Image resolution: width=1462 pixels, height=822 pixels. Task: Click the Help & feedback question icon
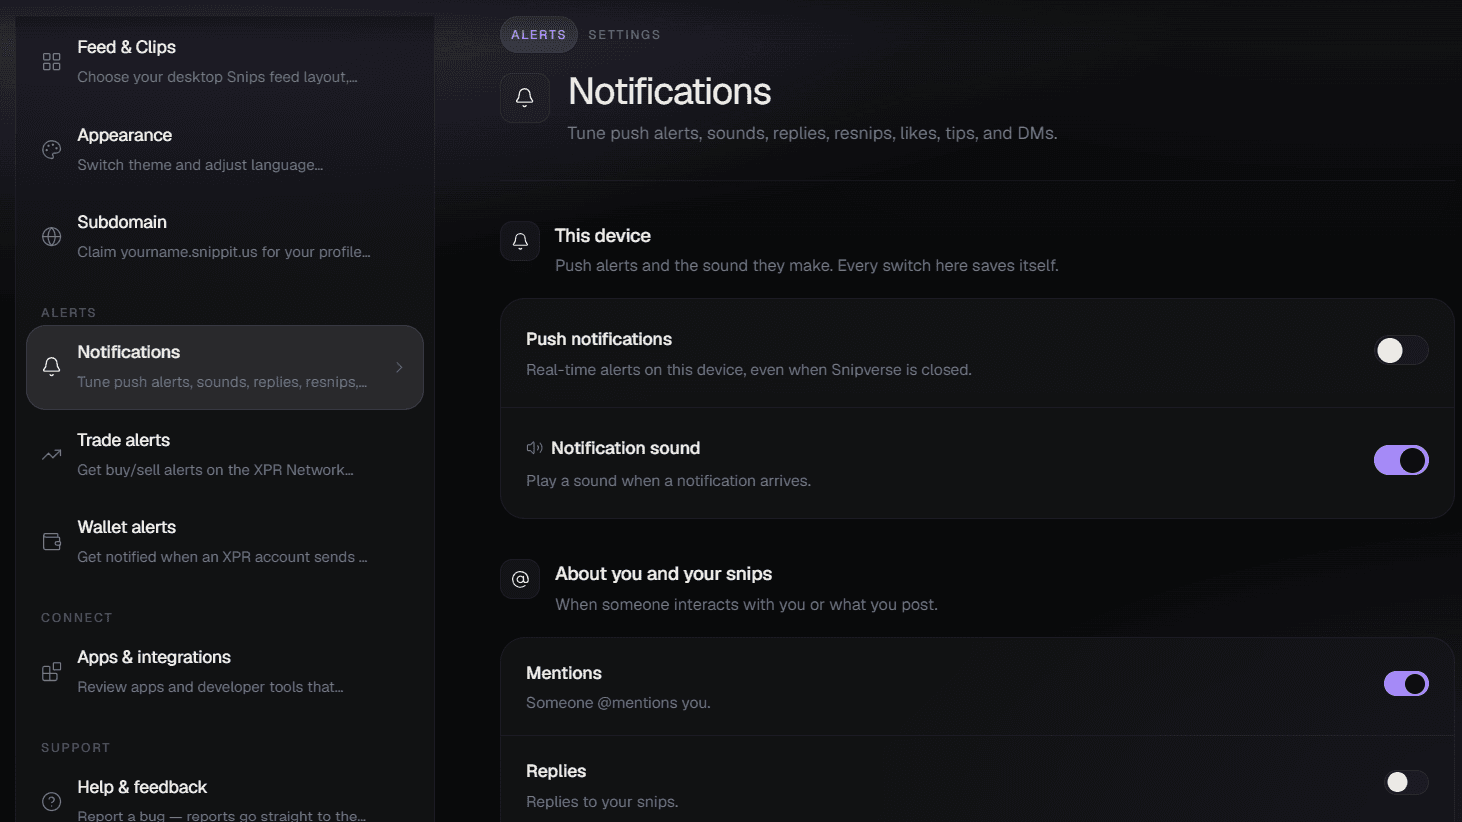(52, 801)
